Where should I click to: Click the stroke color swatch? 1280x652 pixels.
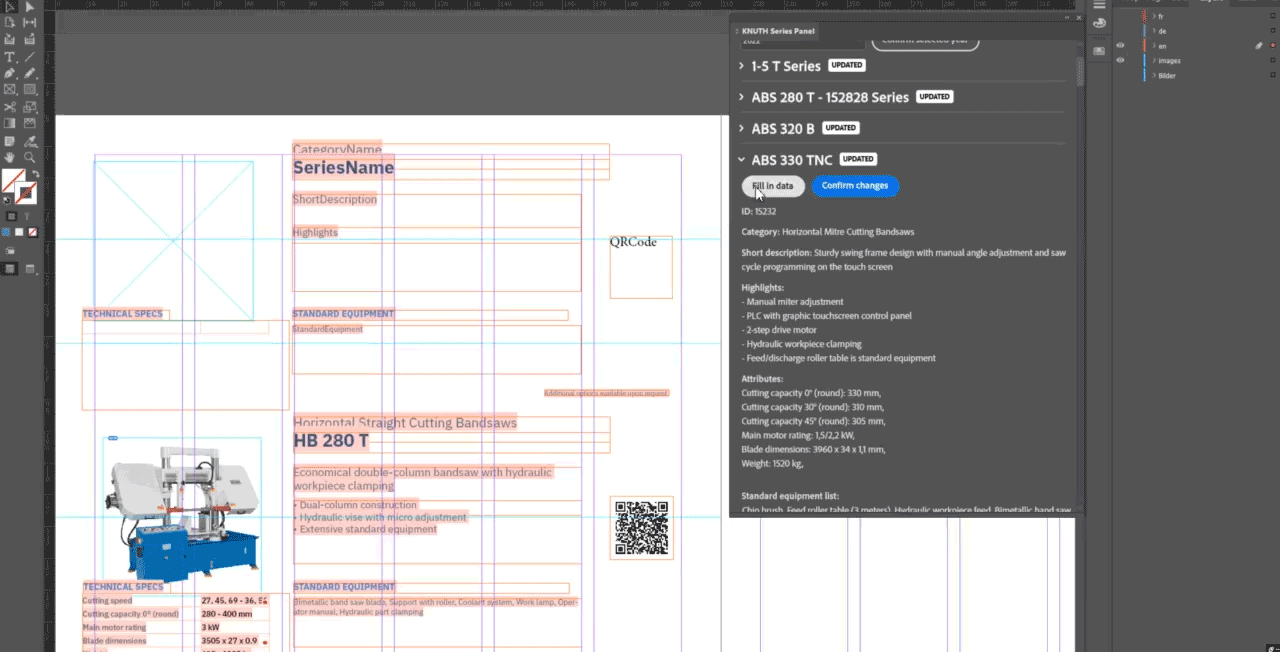tap(25, 192)
